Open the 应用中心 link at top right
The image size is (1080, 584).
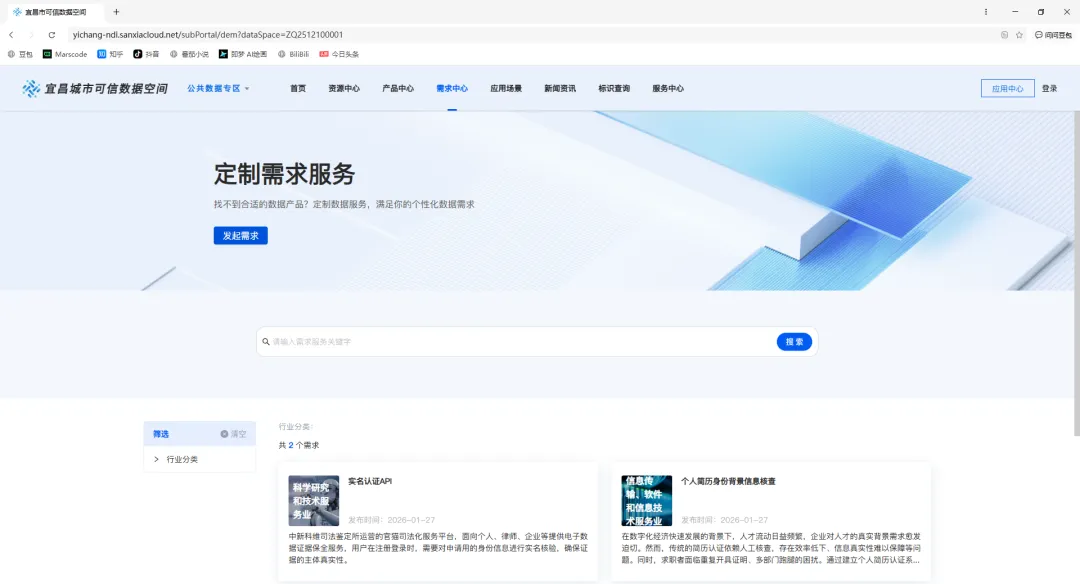1008,88
